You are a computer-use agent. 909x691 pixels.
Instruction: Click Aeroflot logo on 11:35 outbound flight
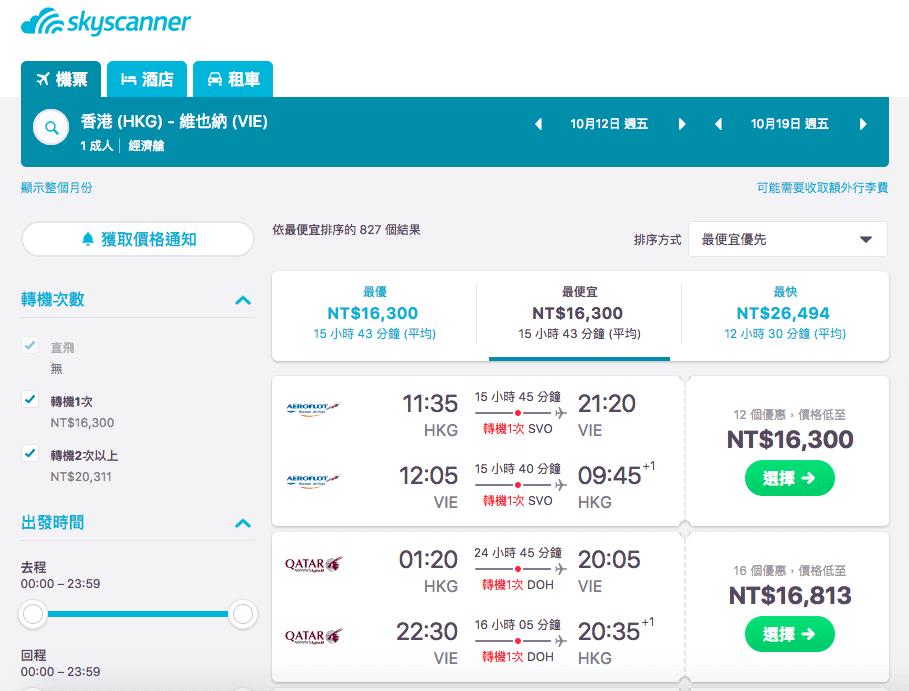pyautogui.click(x=313, y=408)
